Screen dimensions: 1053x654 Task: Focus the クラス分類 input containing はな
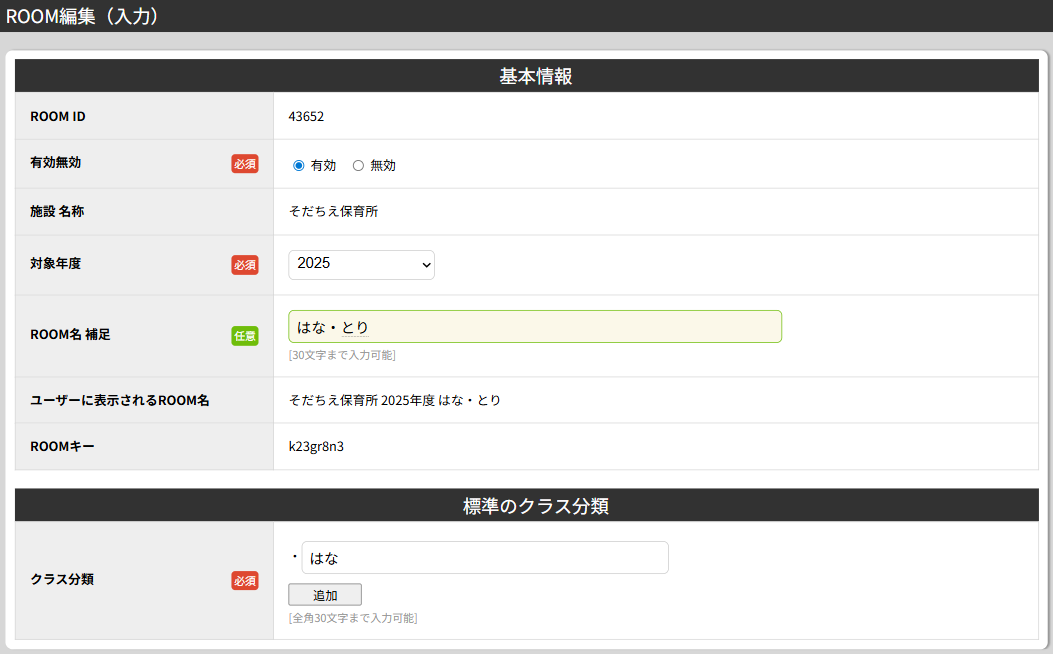(x=484, y=558)
